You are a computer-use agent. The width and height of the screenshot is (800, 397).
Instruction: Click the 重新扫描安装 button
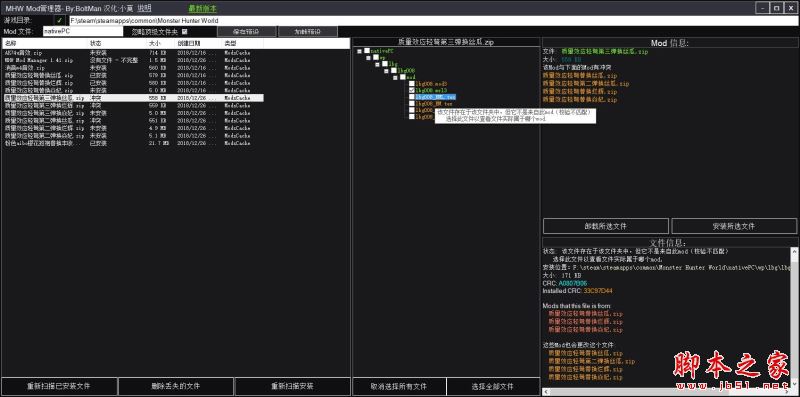coord(292,386)
